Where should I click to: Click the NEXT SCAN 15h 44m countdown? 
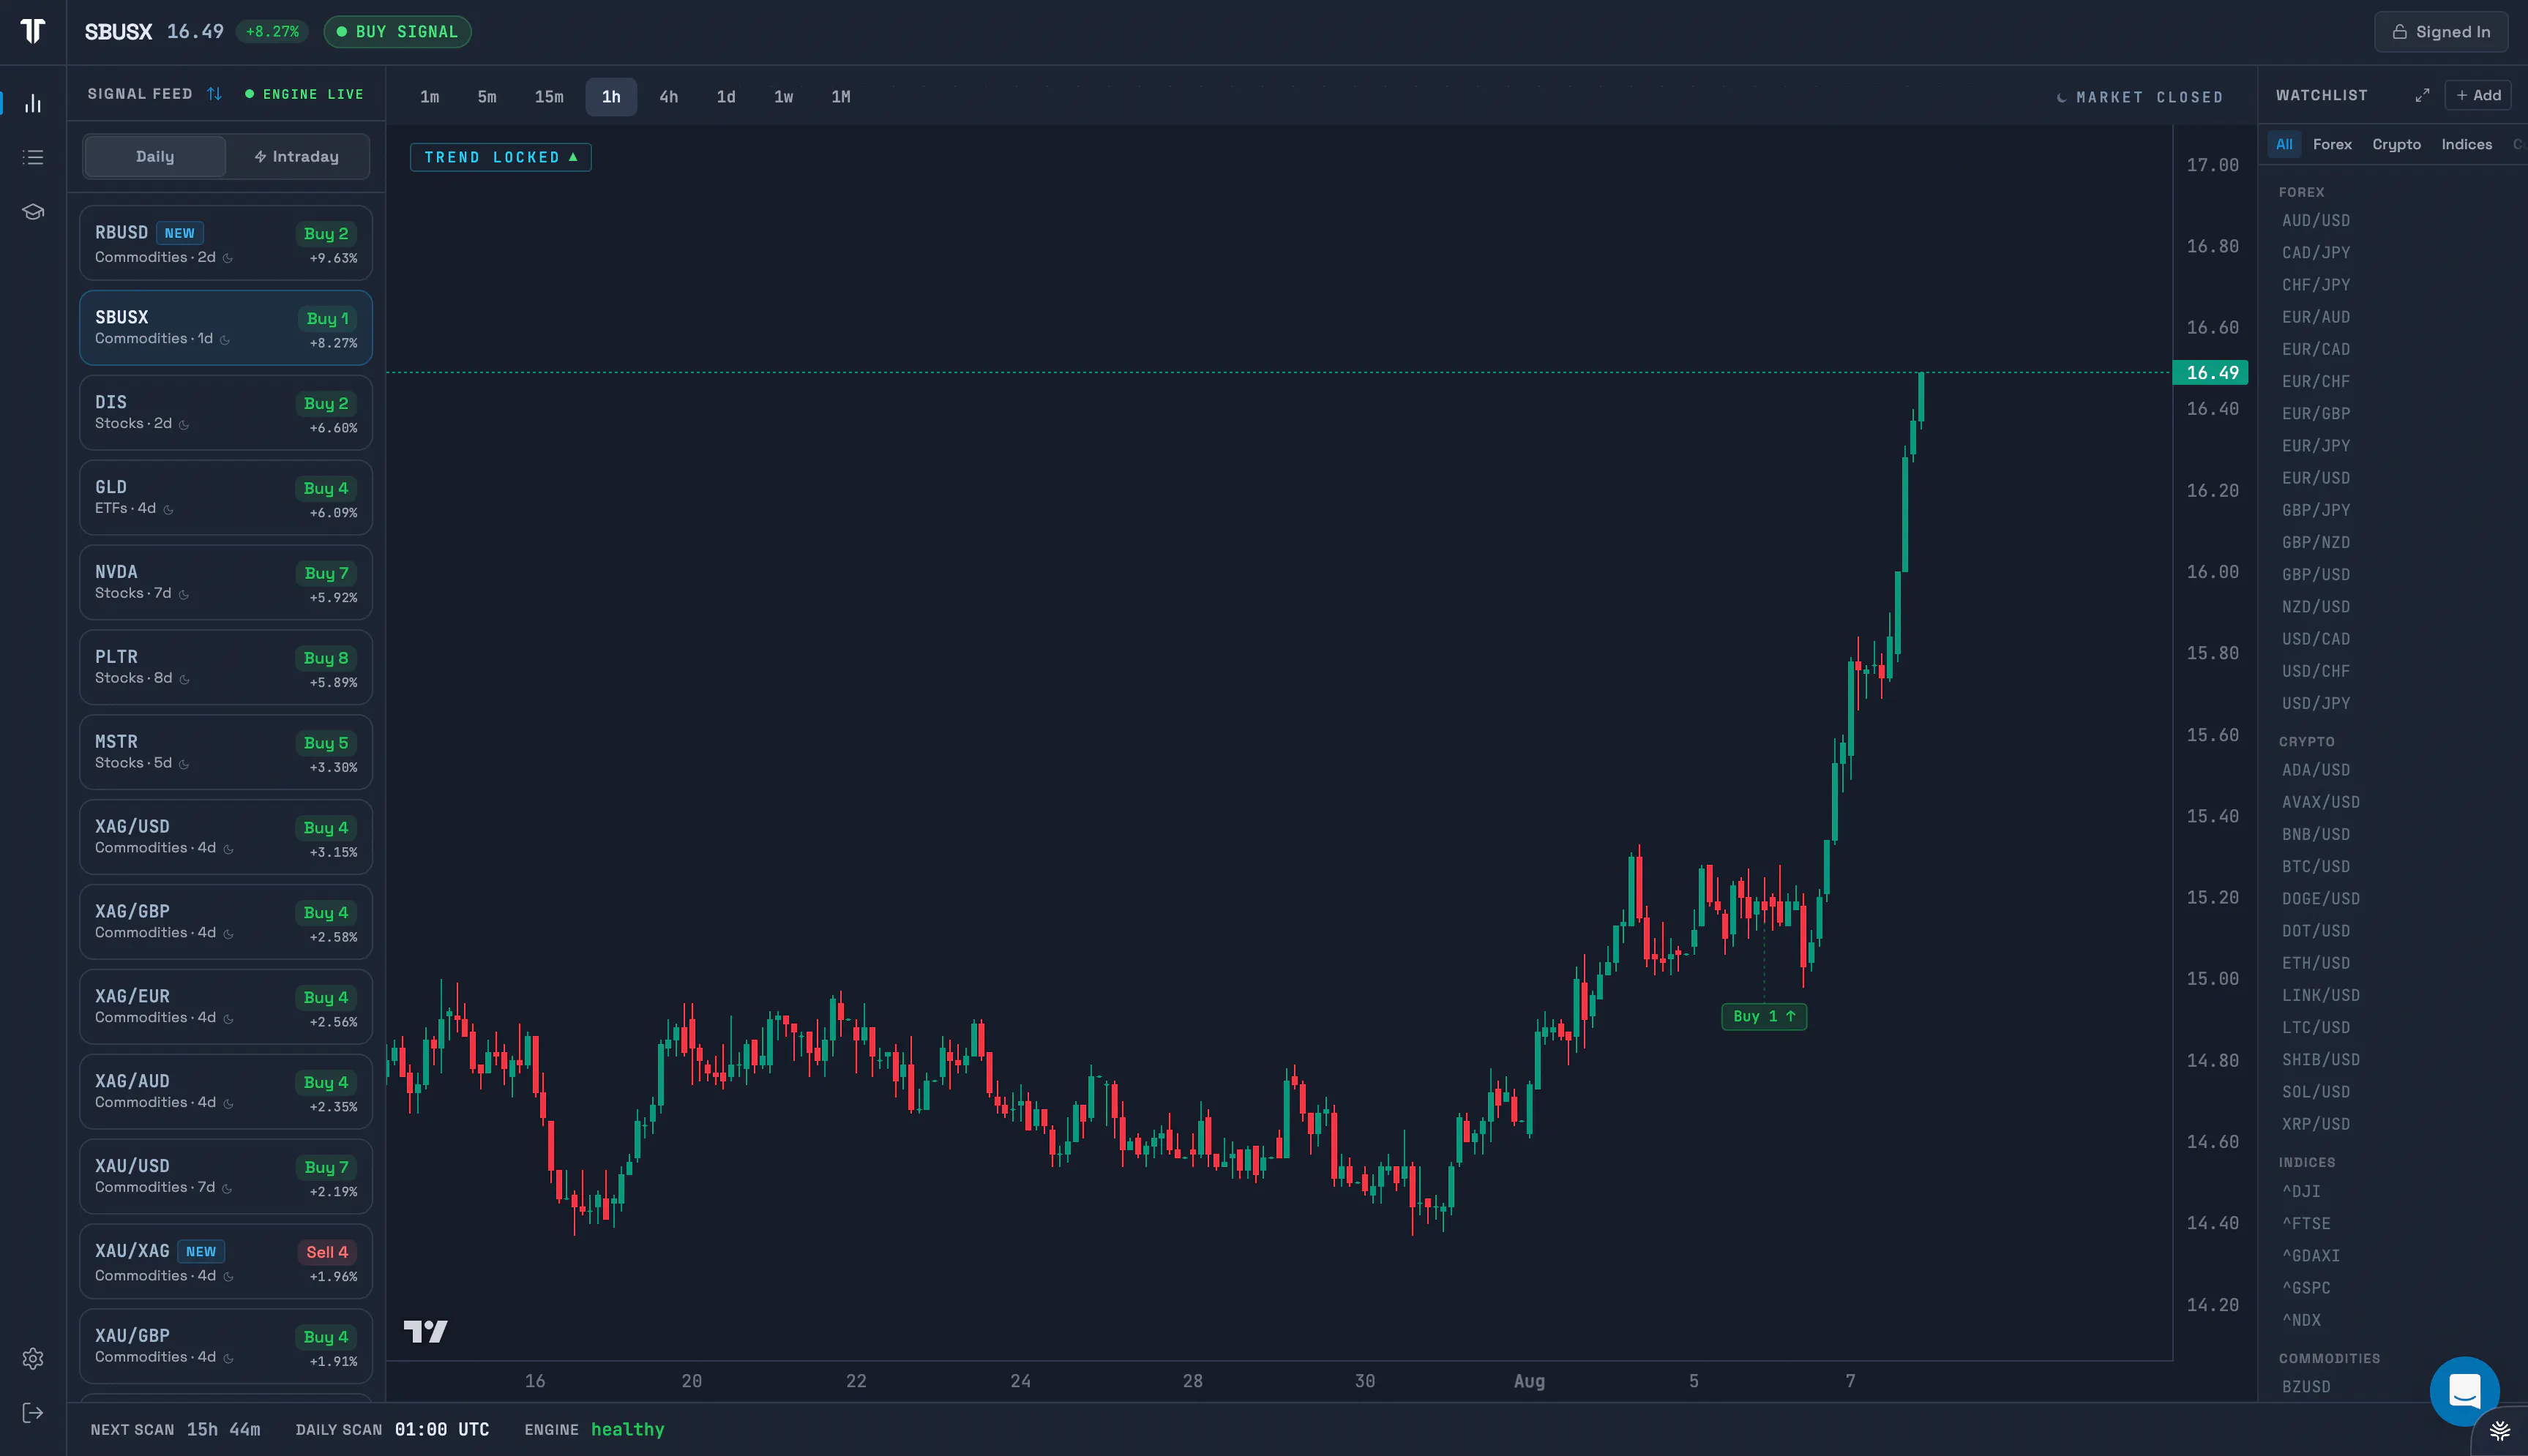pos(175,1429)
